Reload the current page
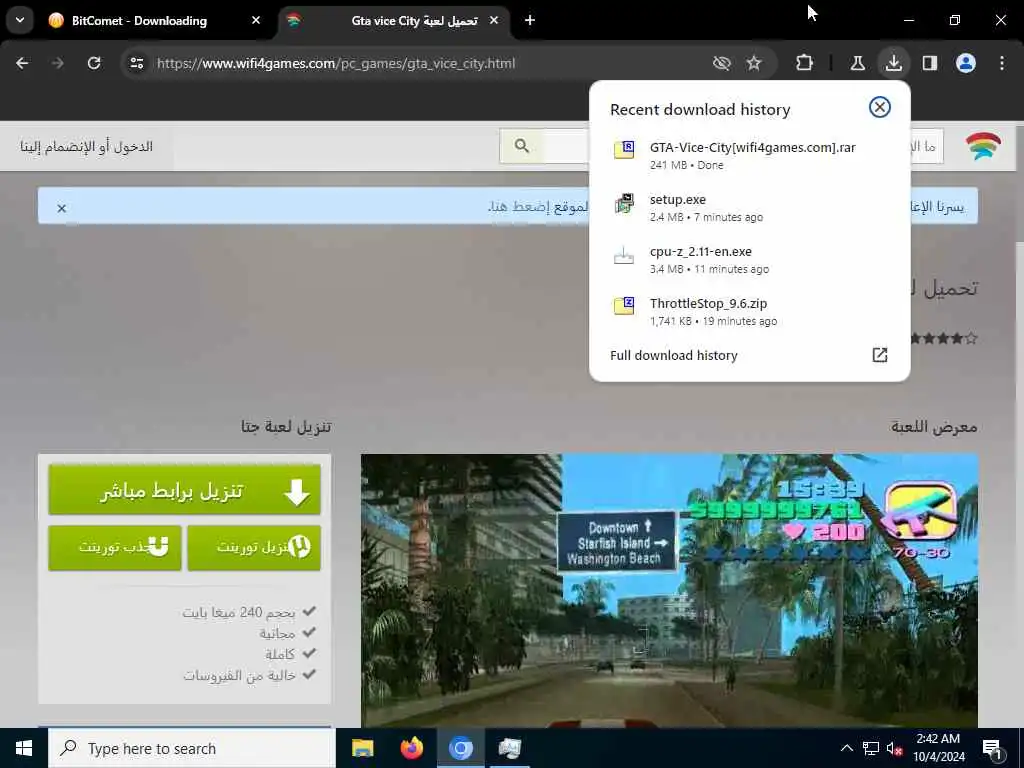 pyautogui.click(x=94, y=63)
